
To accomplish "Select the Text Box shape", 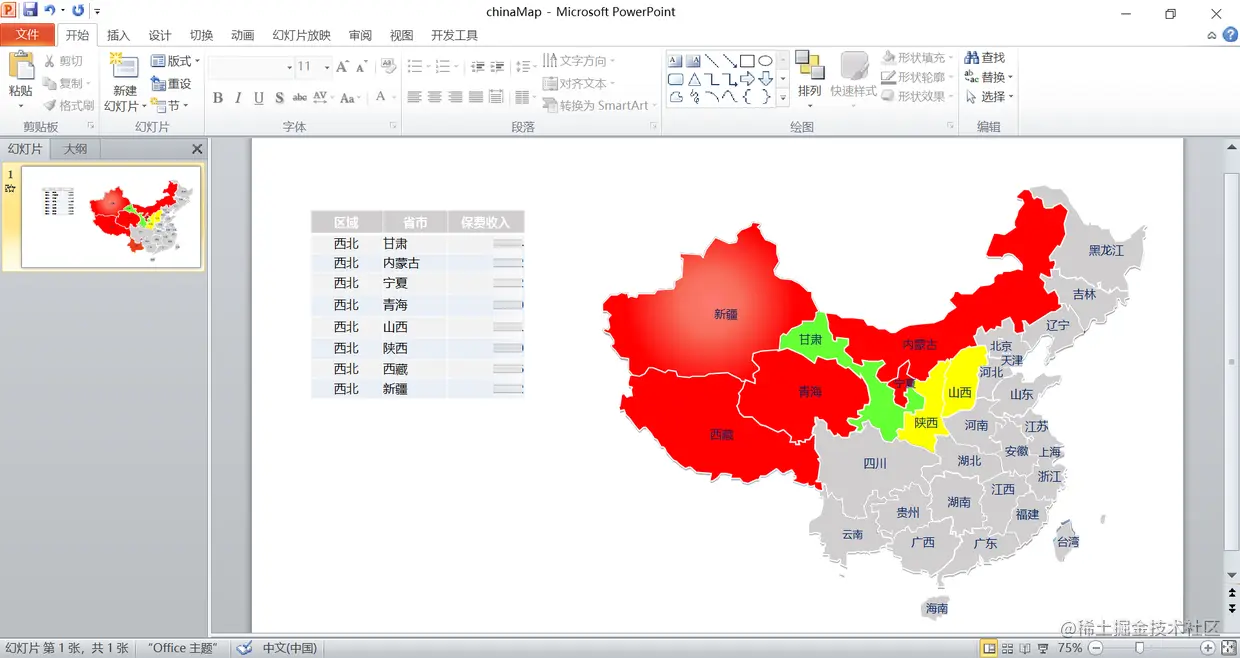I will tap(675, 61).
